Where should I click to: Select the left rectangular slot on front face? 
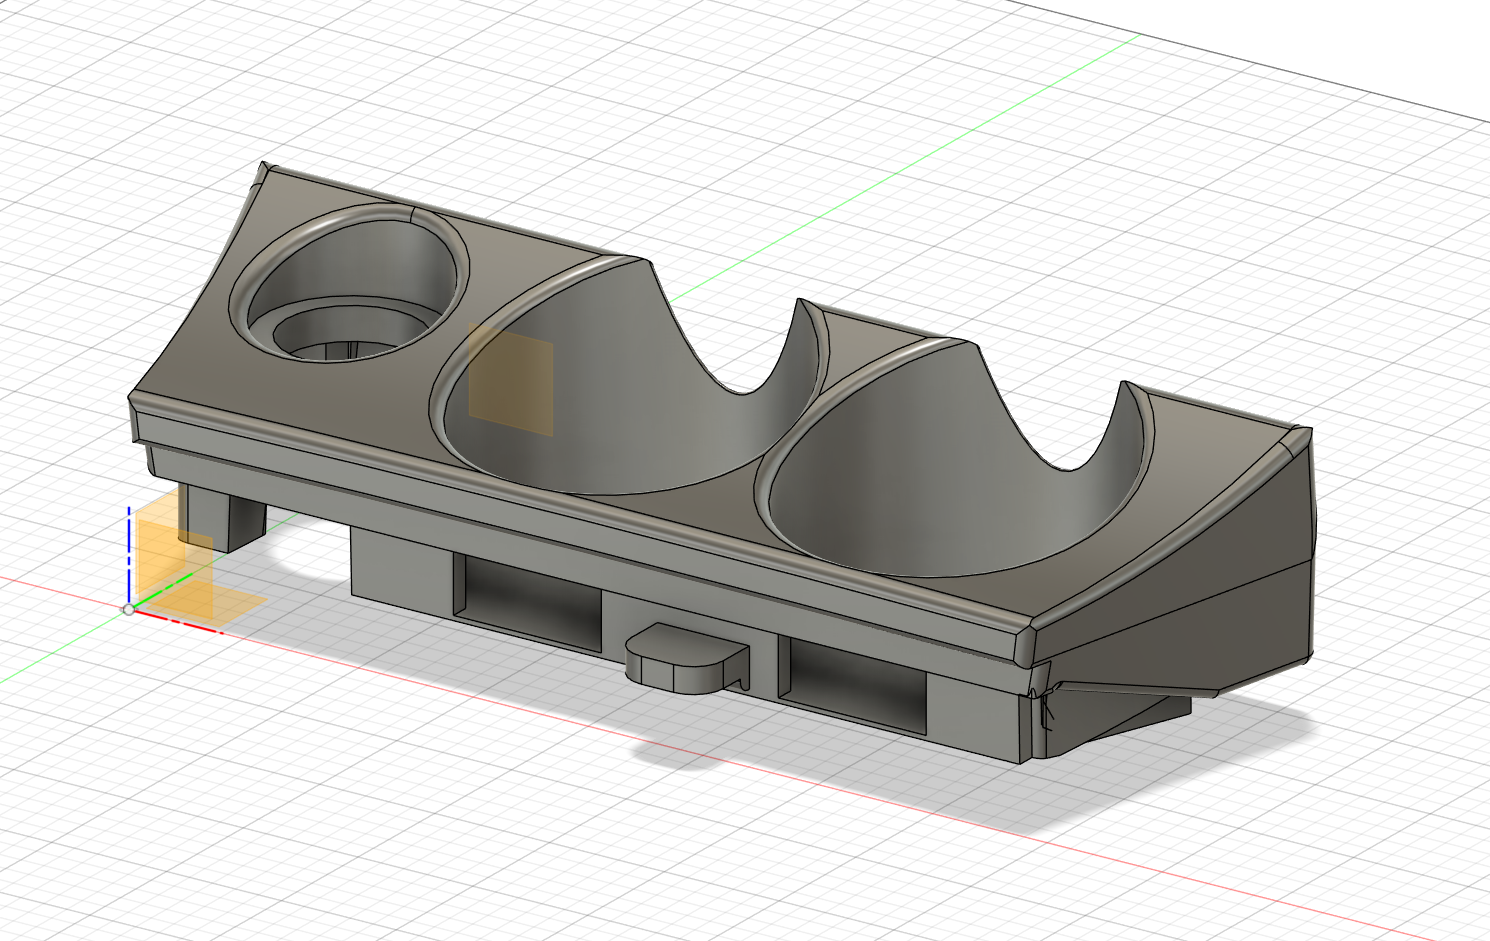point(527,602)
